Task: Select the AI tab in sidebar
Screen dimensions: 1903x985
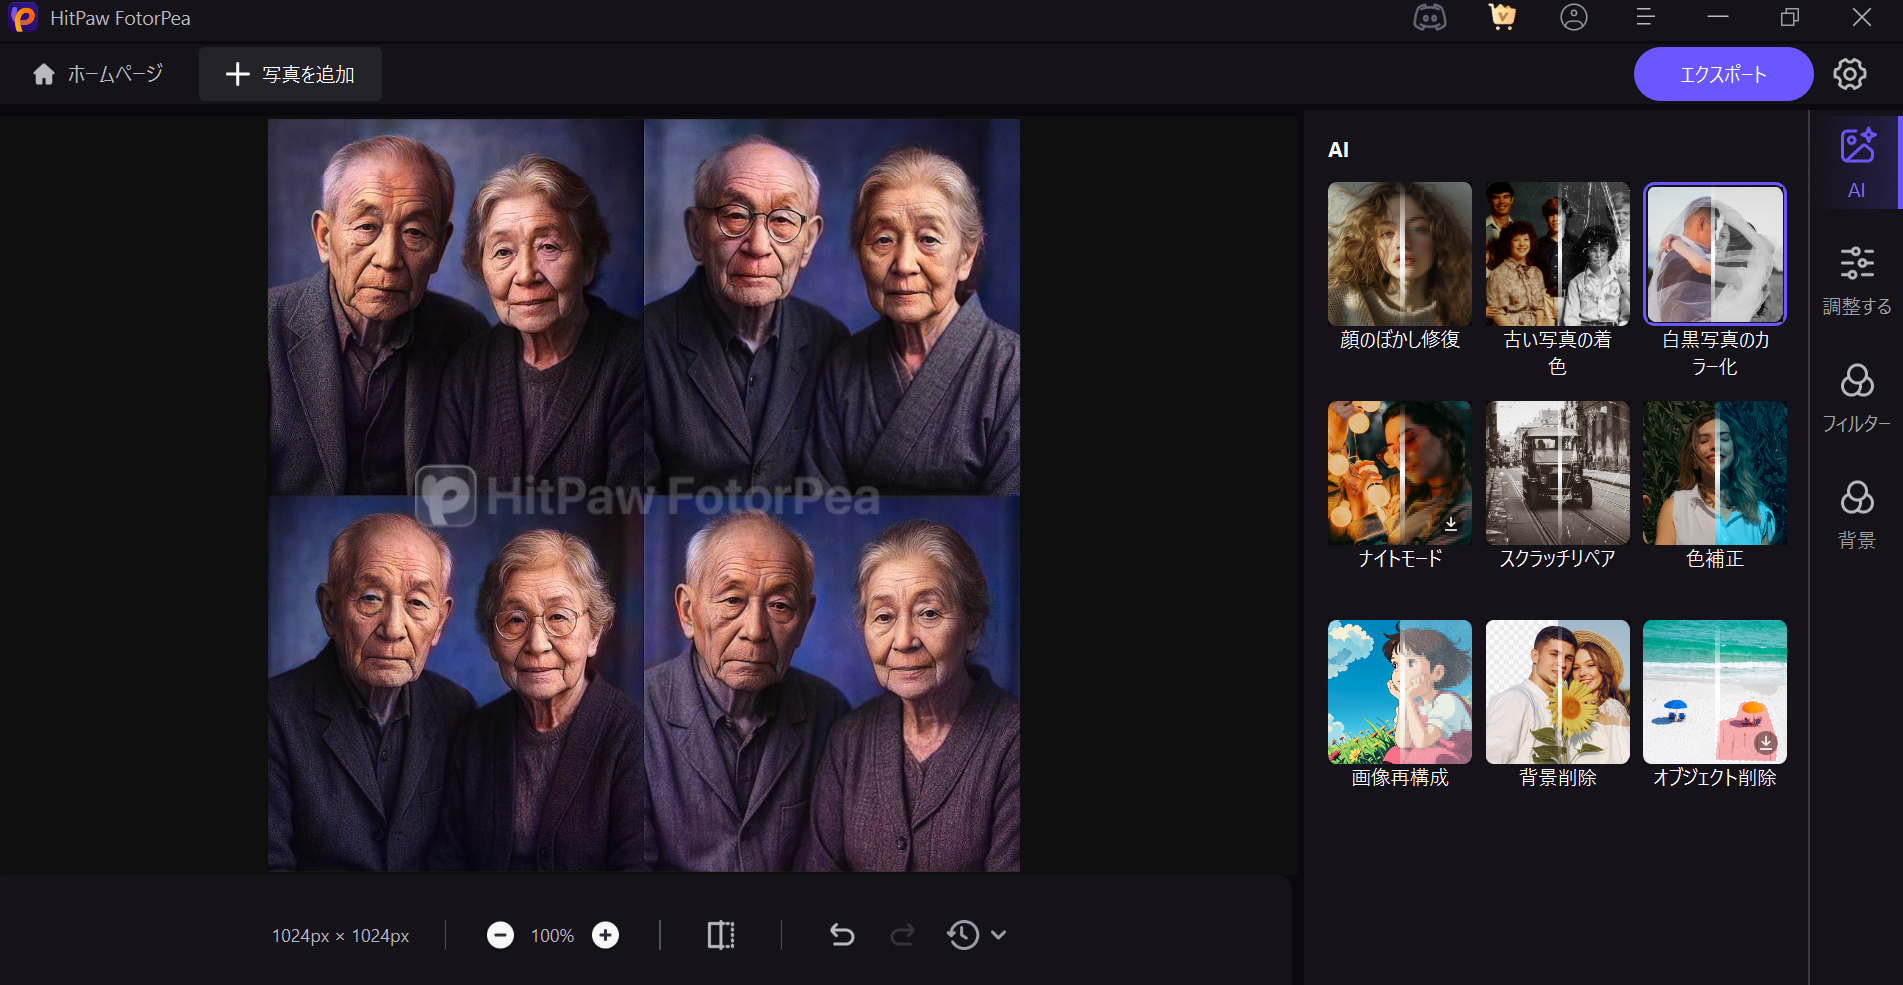Action: [x=1856, y=163]
